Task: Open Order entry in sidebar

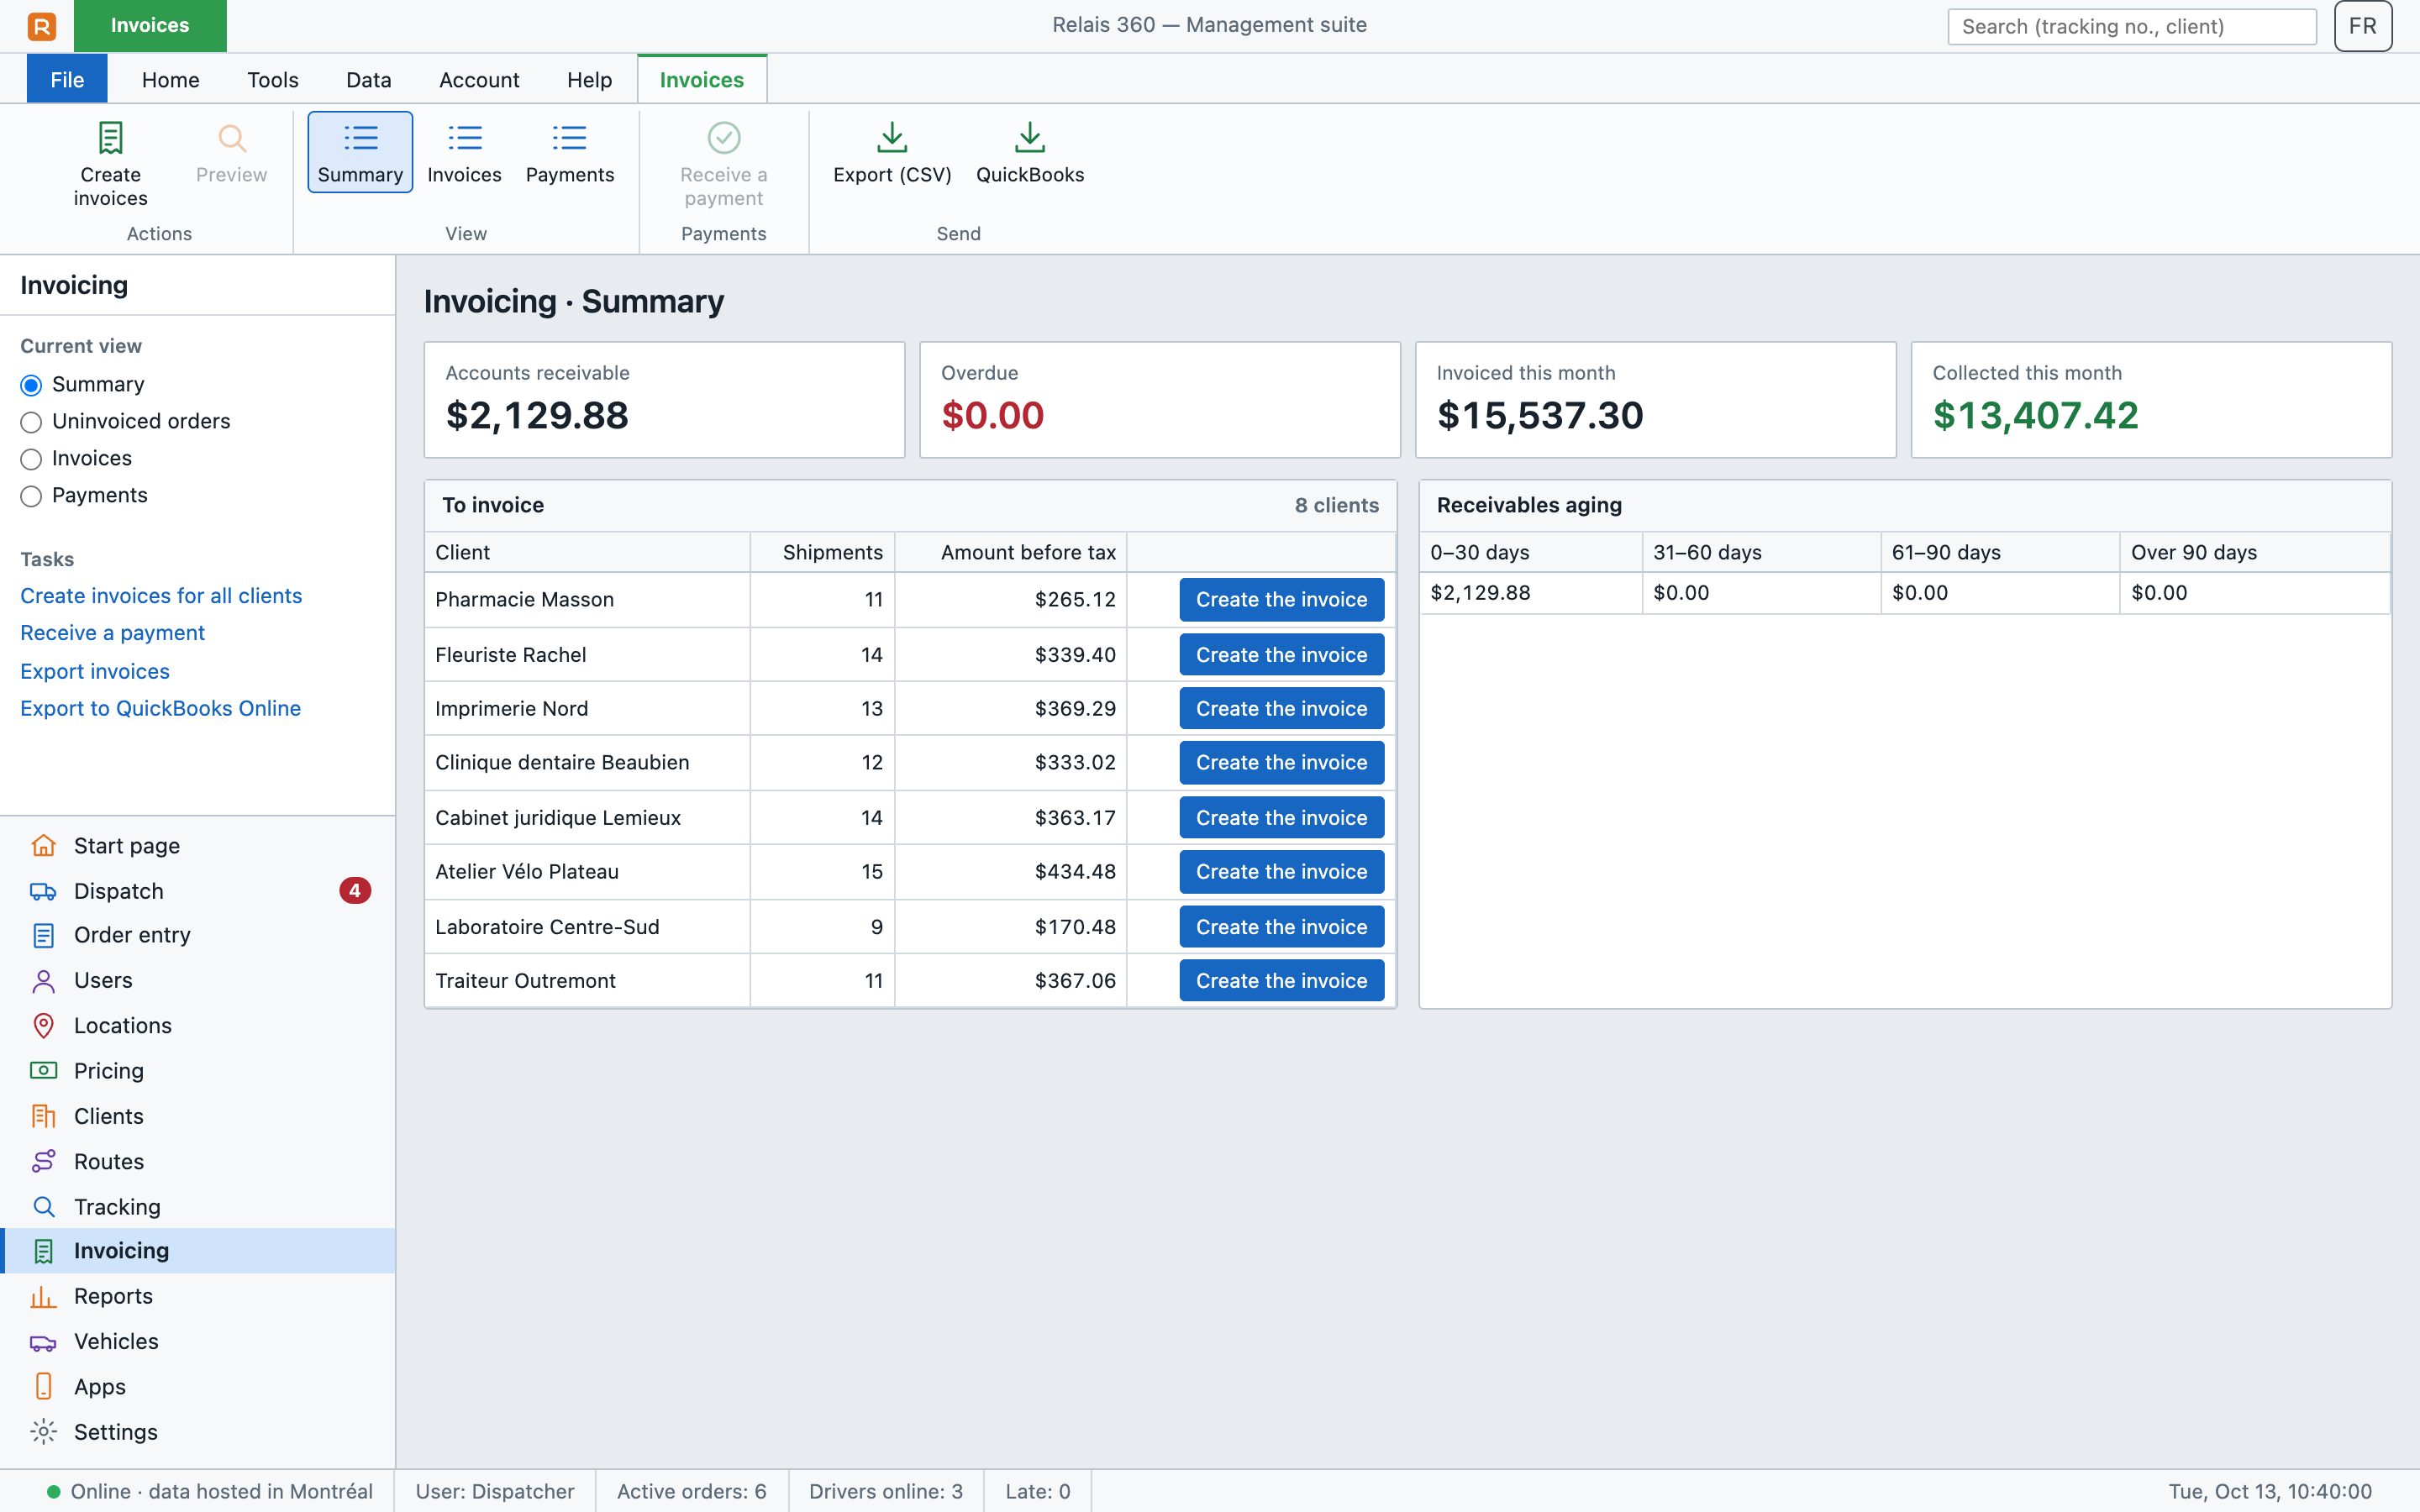Action: 198,935
